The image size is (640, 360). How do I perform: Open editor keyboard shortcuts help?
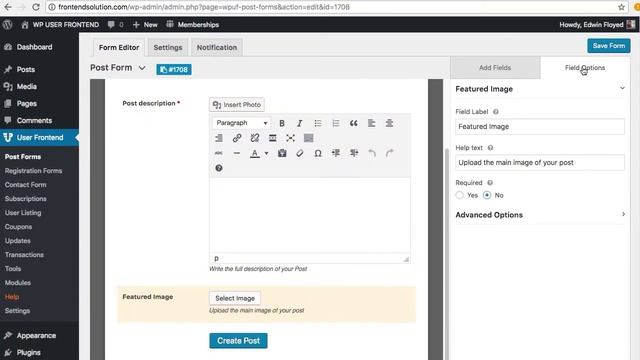[x=219, y=168]
